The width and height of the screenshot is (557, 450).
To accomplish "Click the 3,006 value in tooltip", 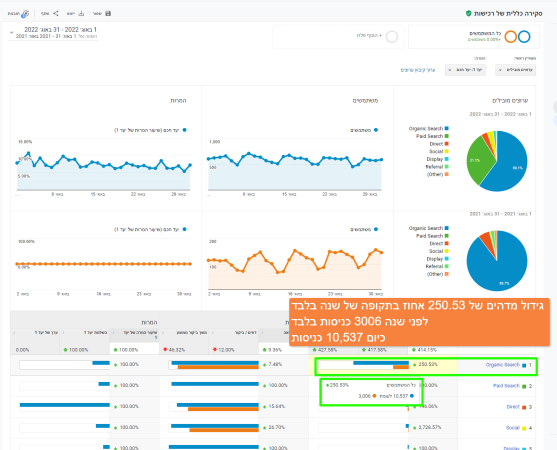I will 364,396.
